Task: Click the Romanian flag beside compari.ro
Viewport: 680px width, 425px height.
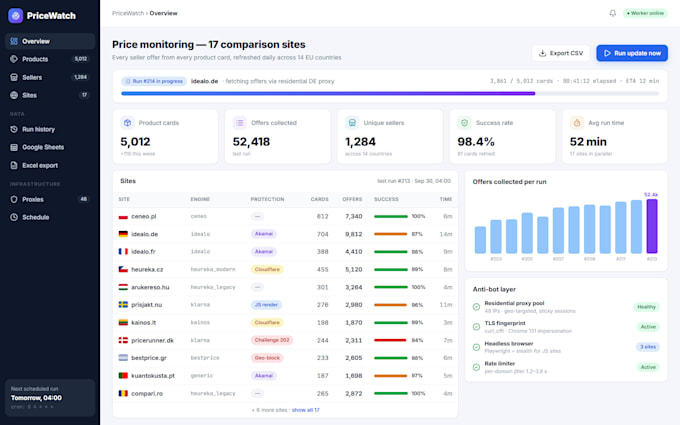Action: click(123, 393)
